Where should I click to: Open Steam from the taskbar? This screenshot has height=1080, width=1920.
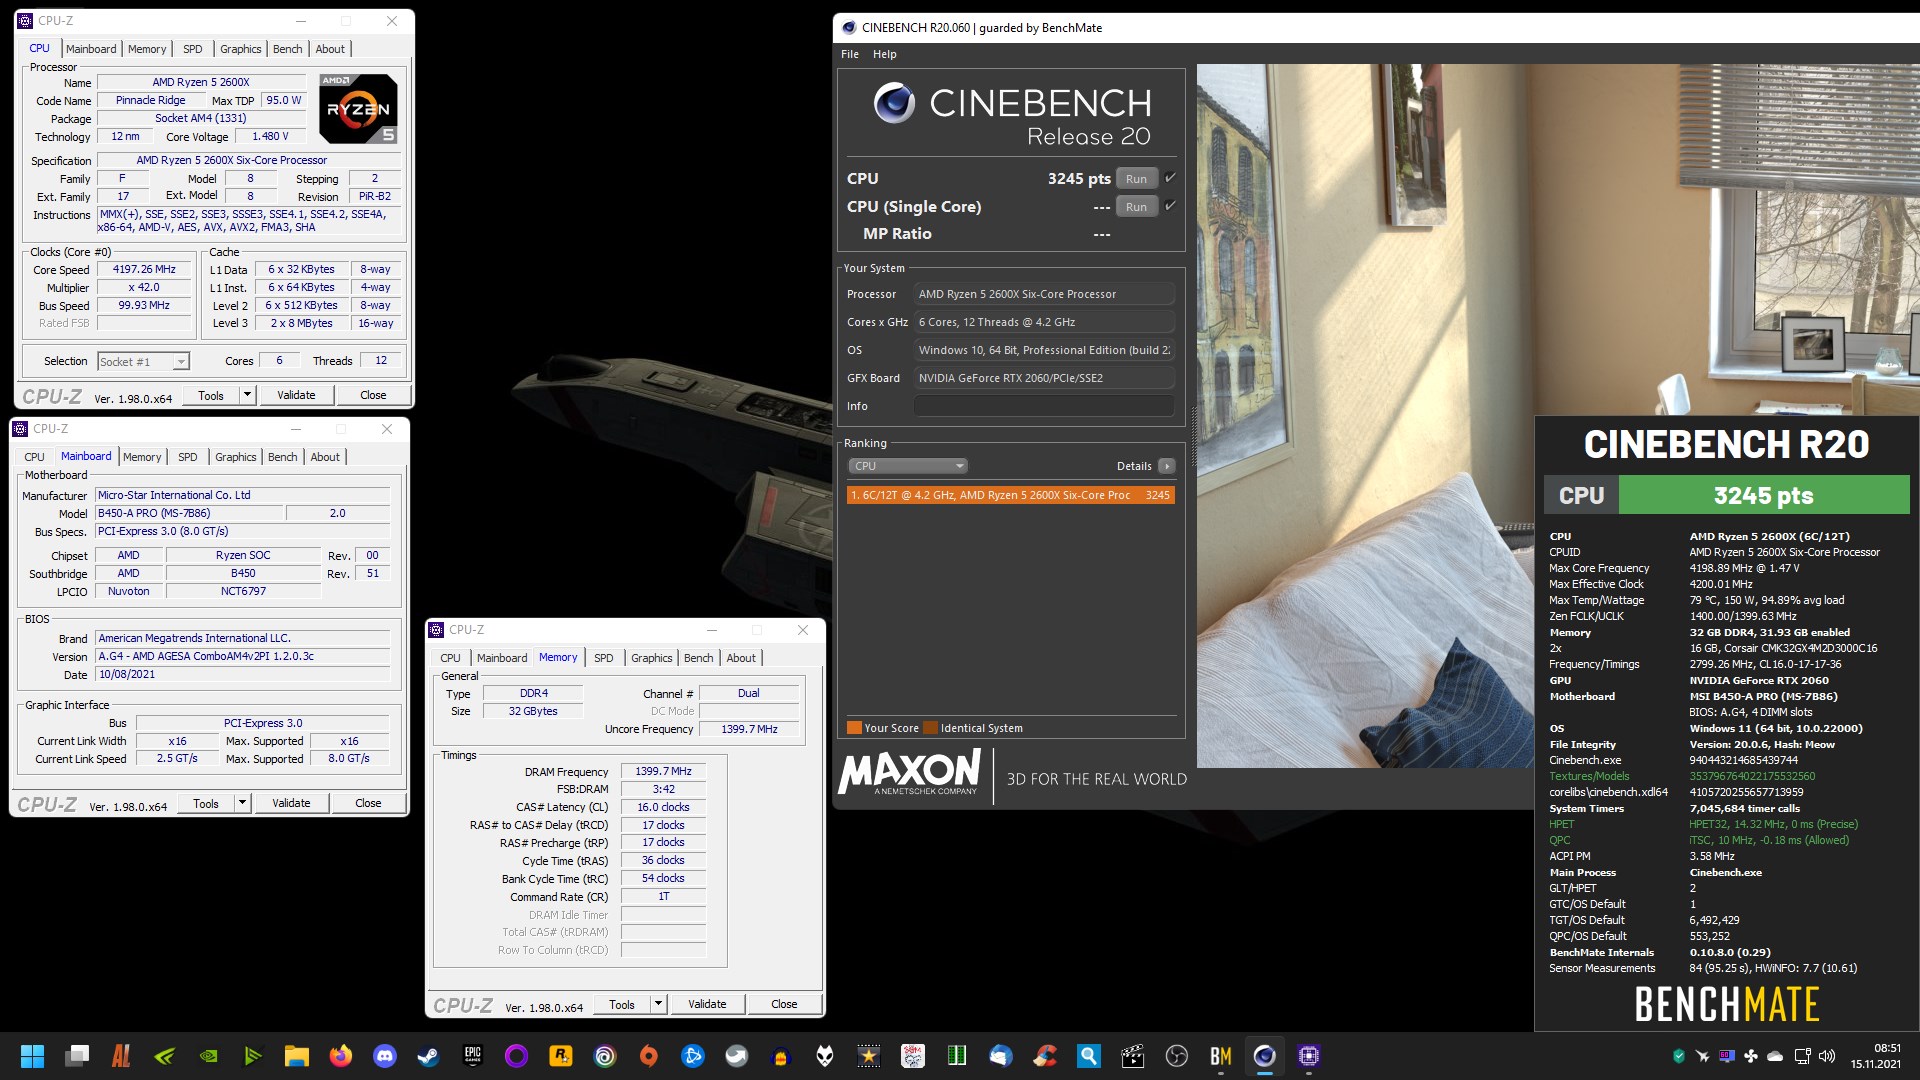point(428,1056)
